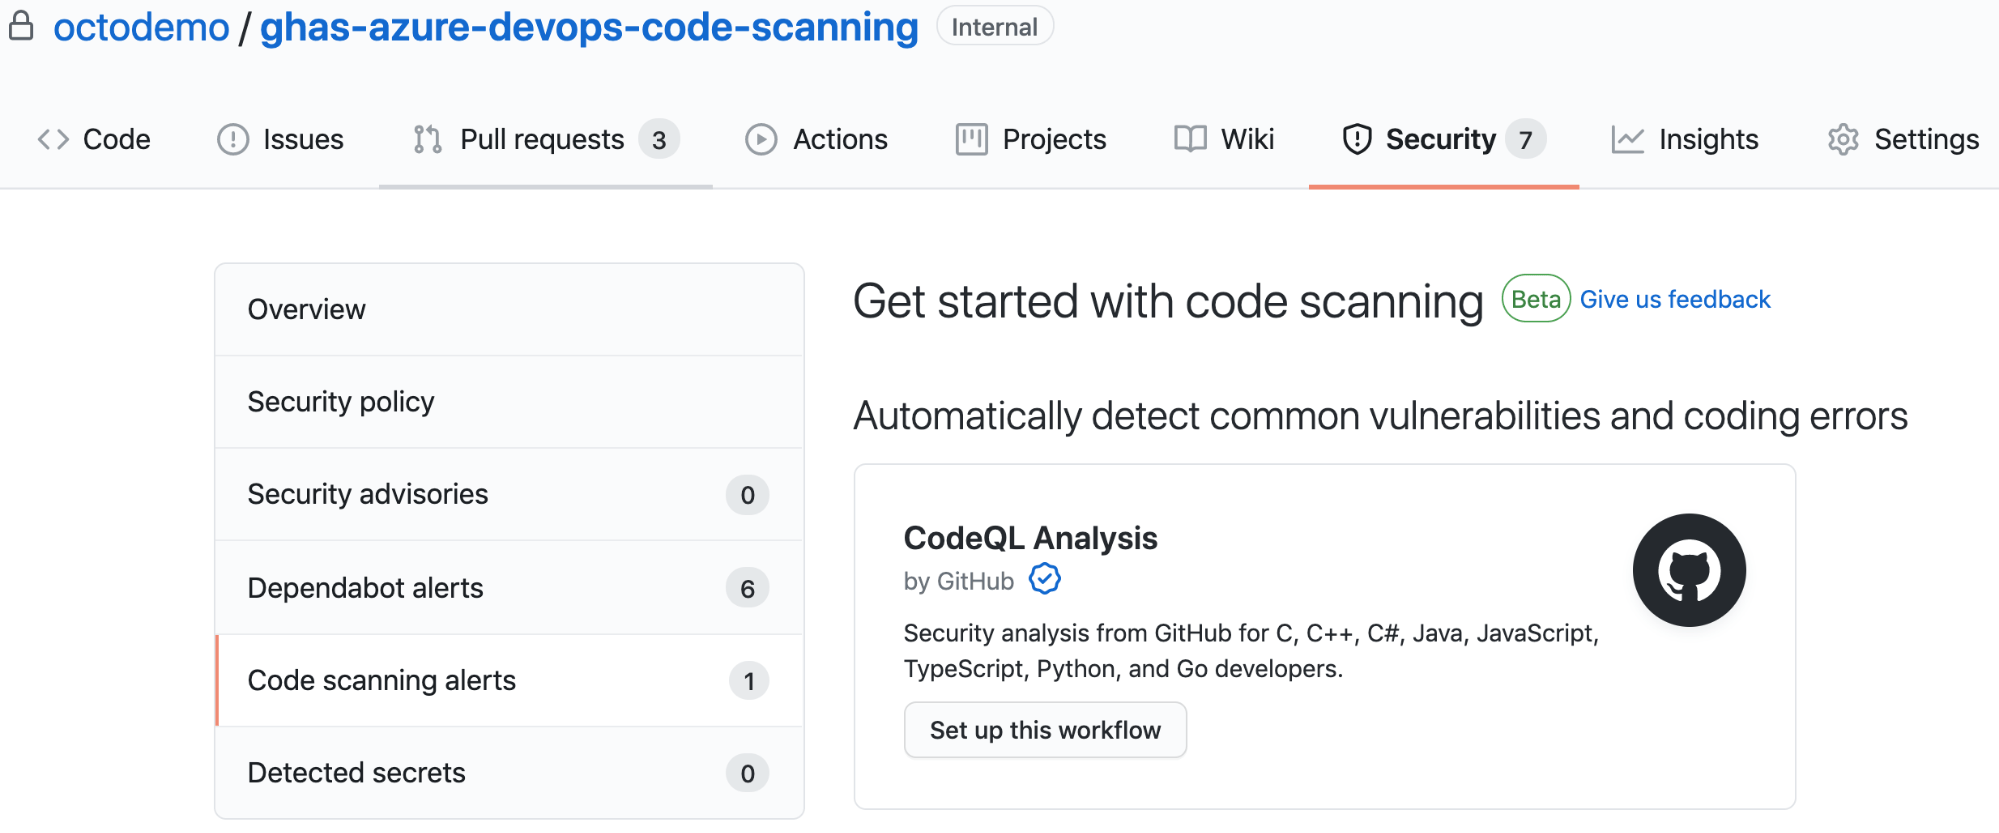The height and width of the screenshot is (833, 1999).
Task: View the Detected secrets section
Action: point(356,772)
